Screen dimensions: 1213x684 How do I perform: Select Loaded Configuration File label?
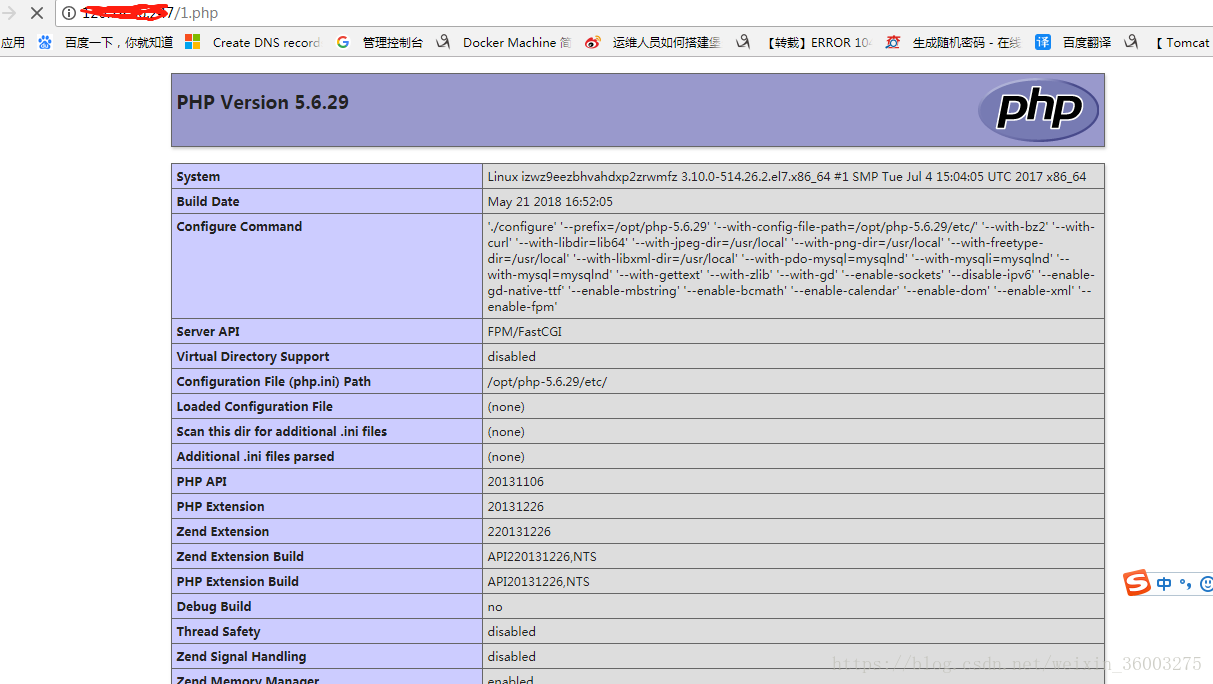(x=255, y=407)
